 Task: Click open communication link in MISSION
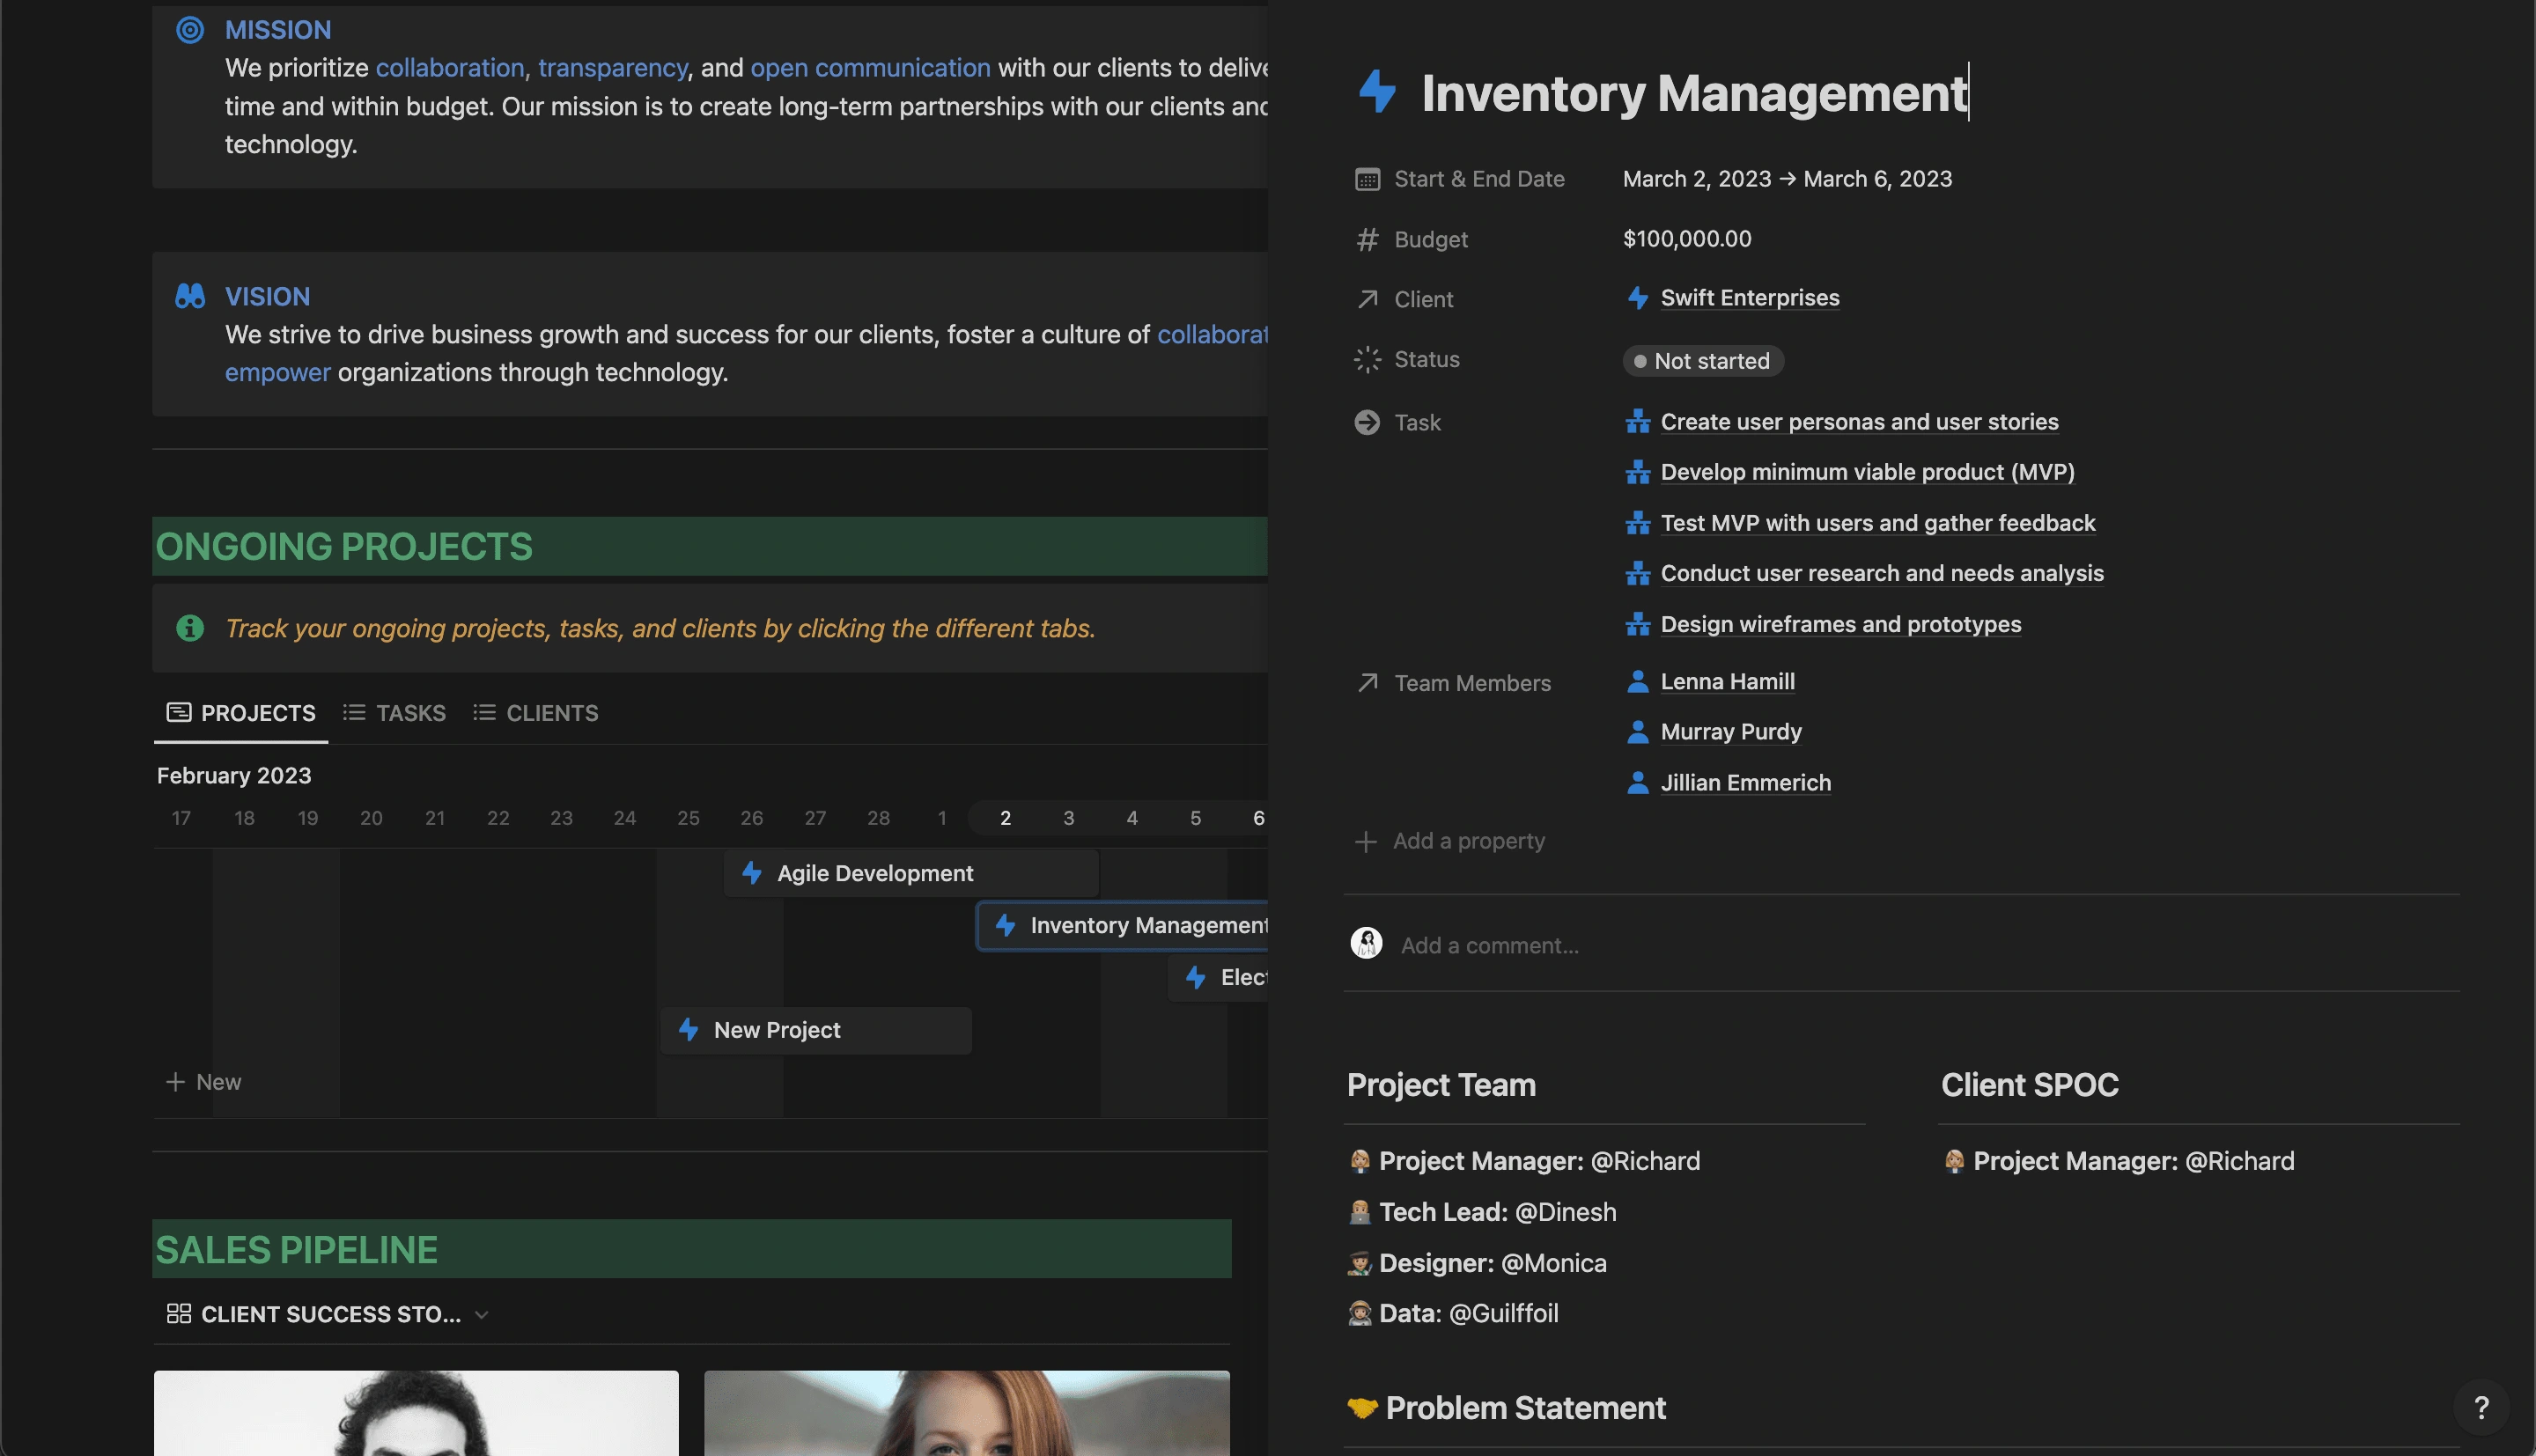(x=870, y=68)
